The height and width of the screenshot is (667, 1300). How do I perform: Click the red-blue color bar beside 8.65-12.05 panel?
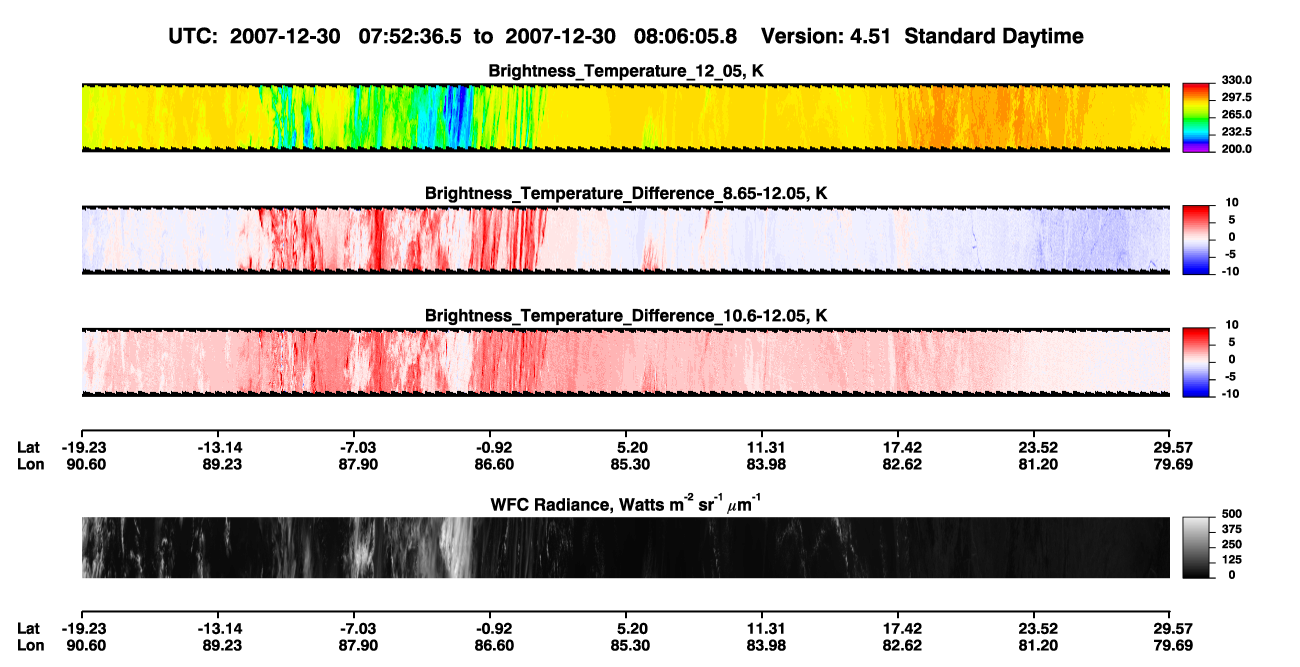(x=1196, y=238)
